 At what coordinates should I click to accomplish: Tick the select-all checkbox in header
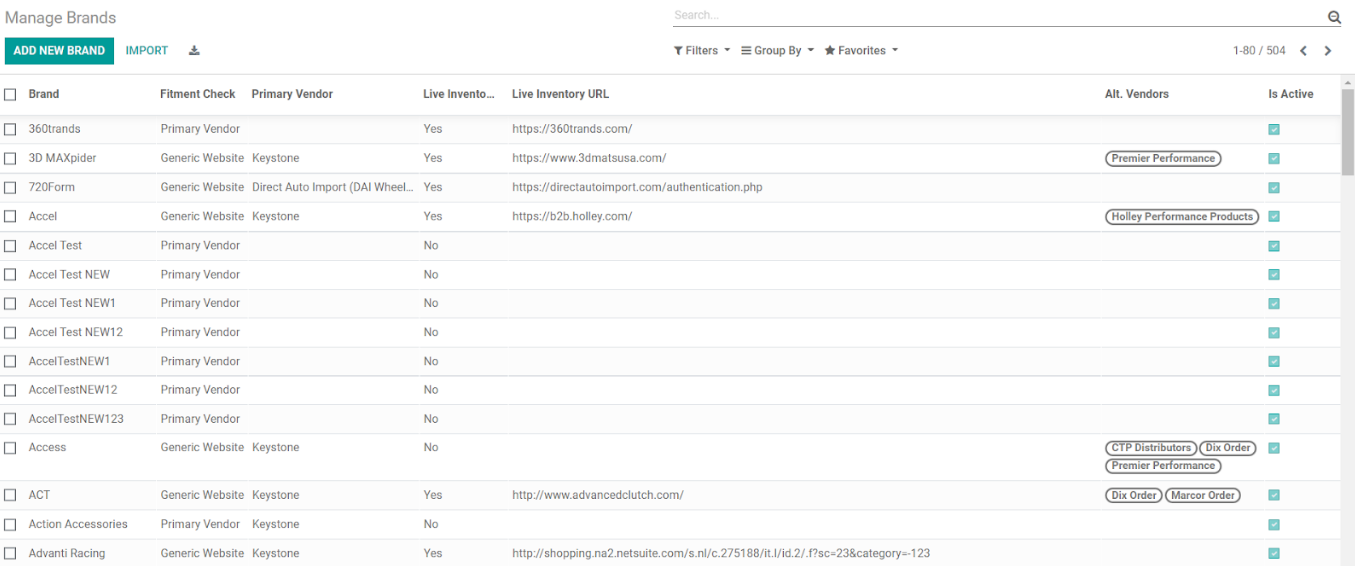[x=10, y=94]
